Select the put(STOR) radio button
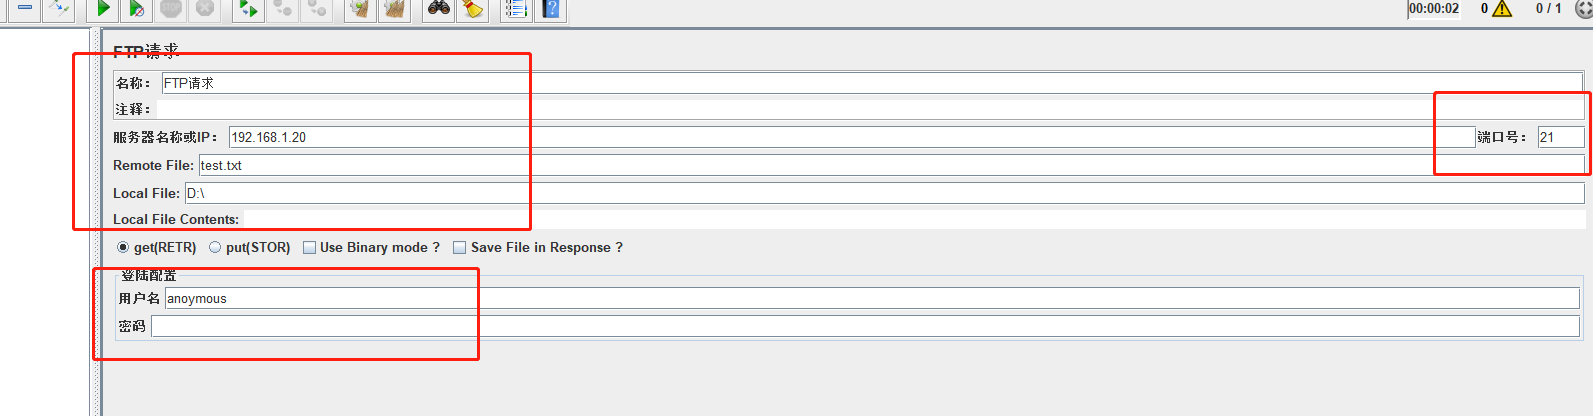1593x416 pixels. [249, 247]
